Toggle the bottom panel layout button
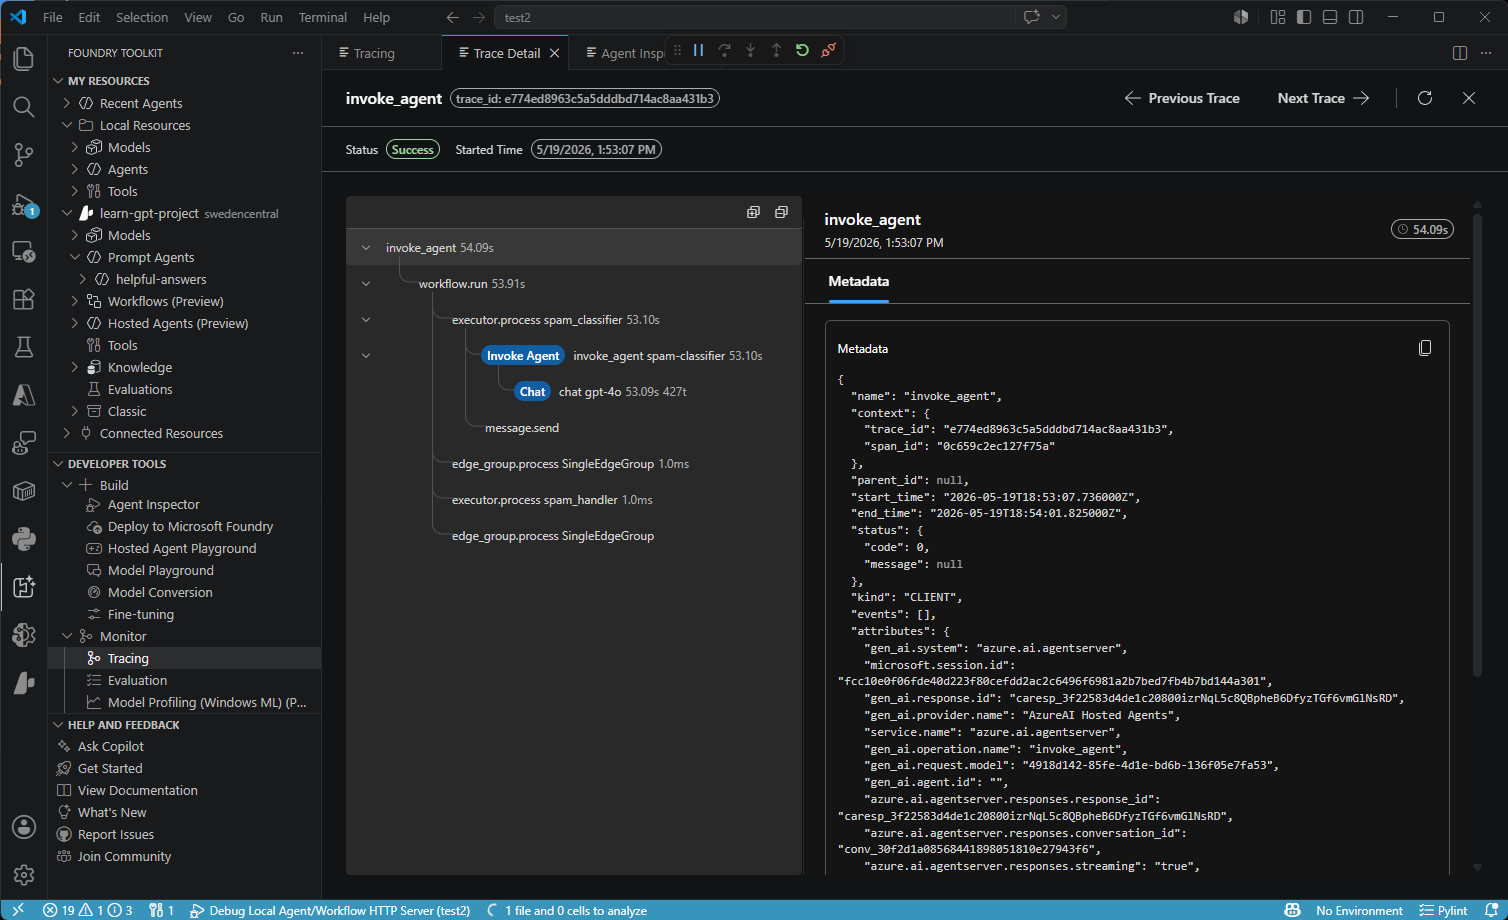The image size is (1508, 920). click(x=1330, y=17)
